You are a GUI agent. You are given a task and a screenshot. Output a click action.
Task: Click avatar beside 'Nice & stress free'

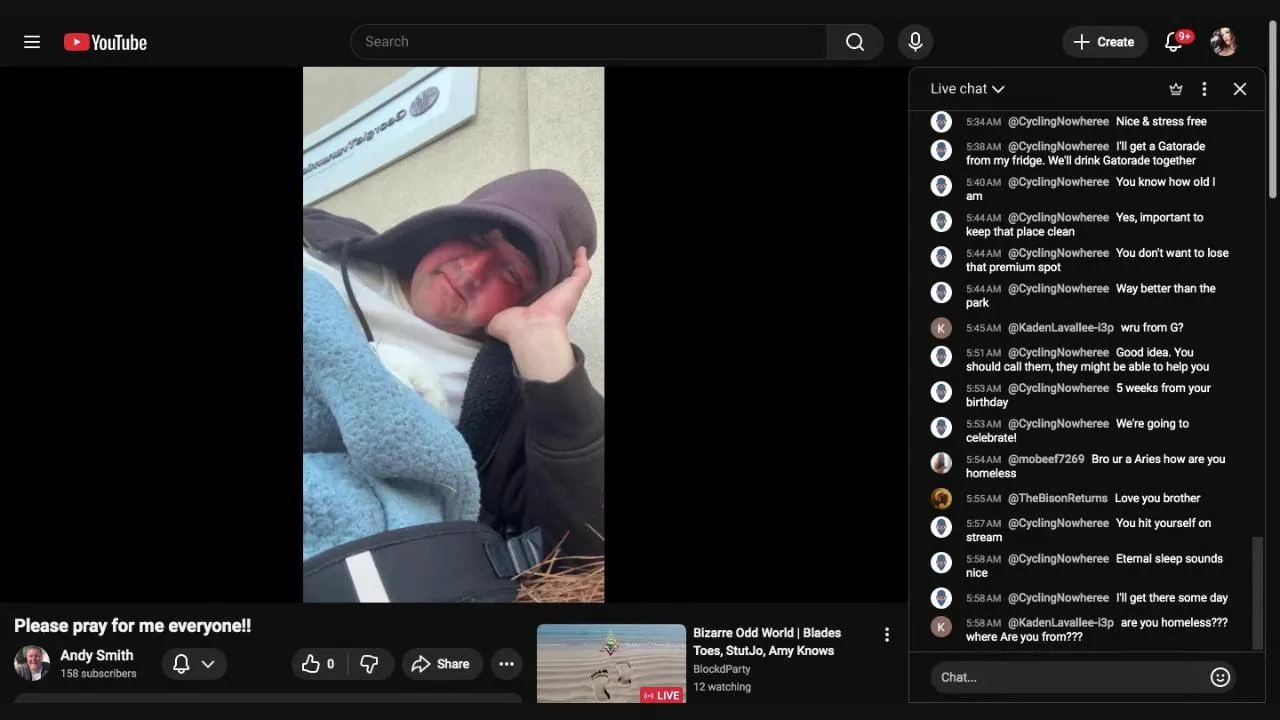pyautogui.click(x=941, y=122)
